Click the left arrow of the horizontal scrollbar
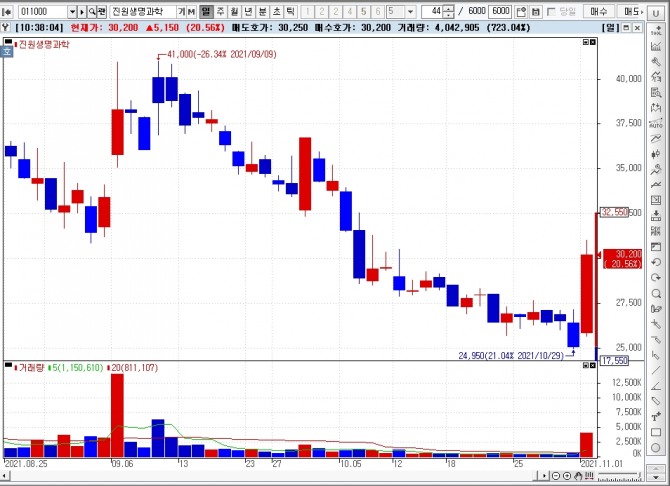Screen dimensions: 670x486 pos(3,476)
